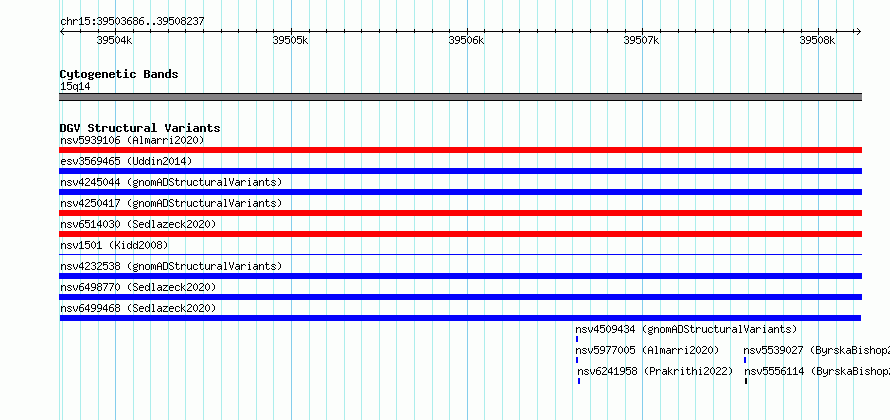Open the nsv6498770 (Sedlazeck2020) label
The height and width of the screenshot is (420, 890).
pyautogui.click(x=138, y=287)
